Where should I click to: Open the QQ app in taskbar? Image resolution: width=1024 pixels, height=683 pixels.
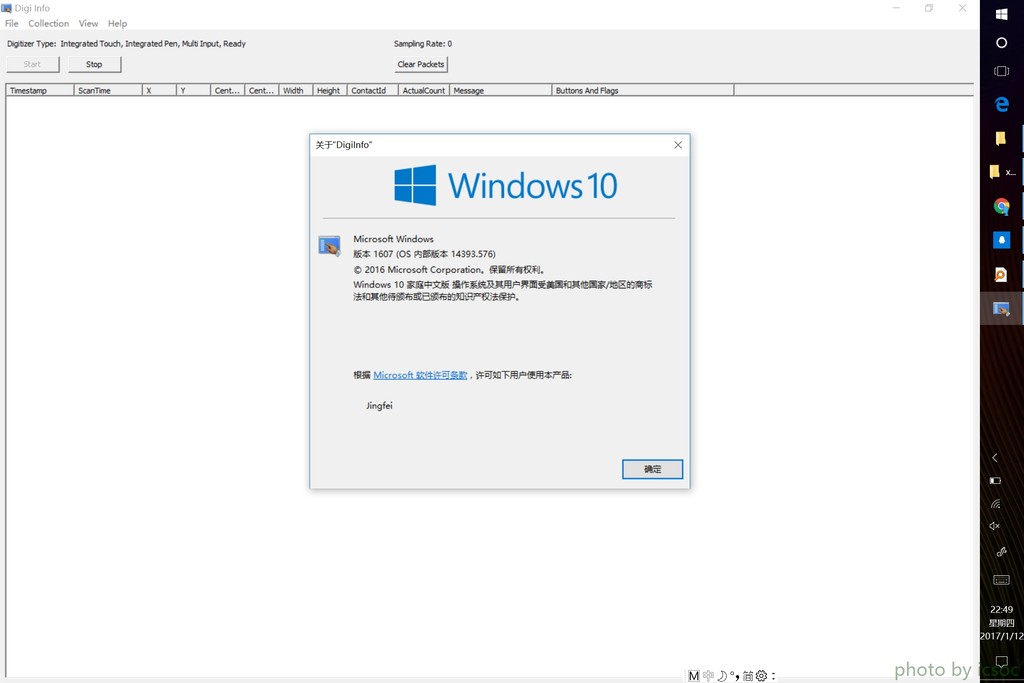pyautogui.click(x=1001, y=241)
